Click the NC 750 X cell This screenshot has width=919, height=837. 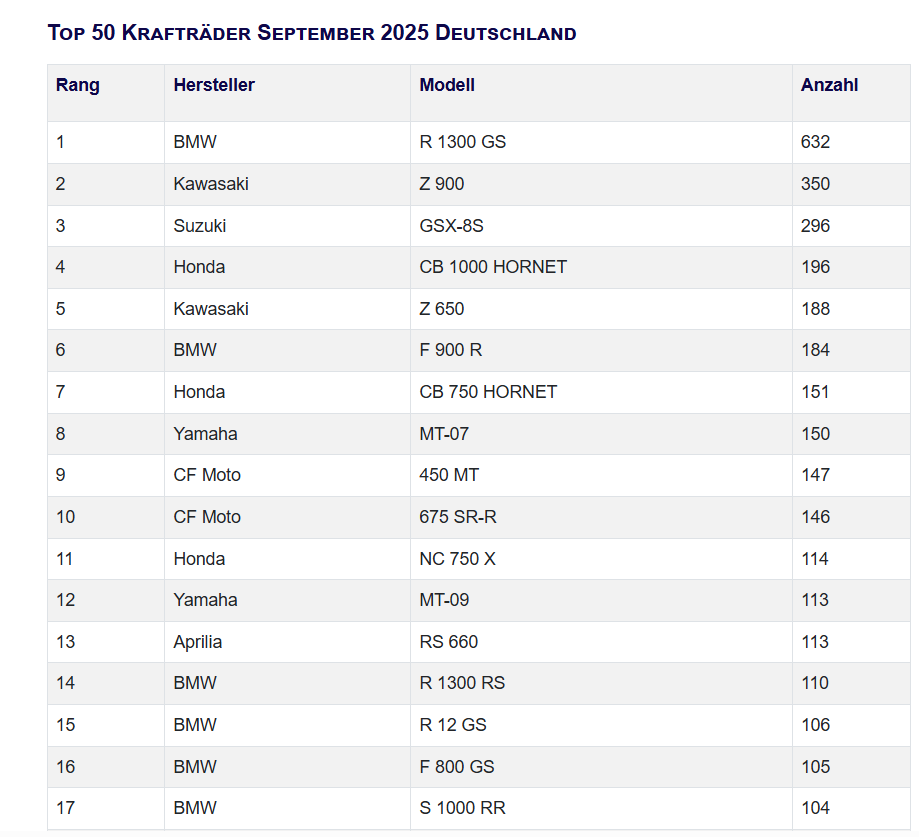(457, 559)
